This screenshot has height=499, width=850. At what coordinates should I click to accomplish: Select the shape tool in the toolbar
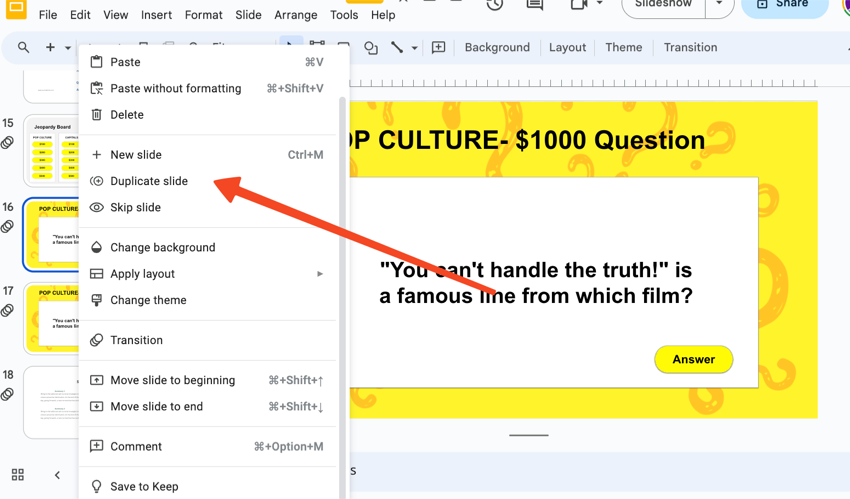[371, 48]
